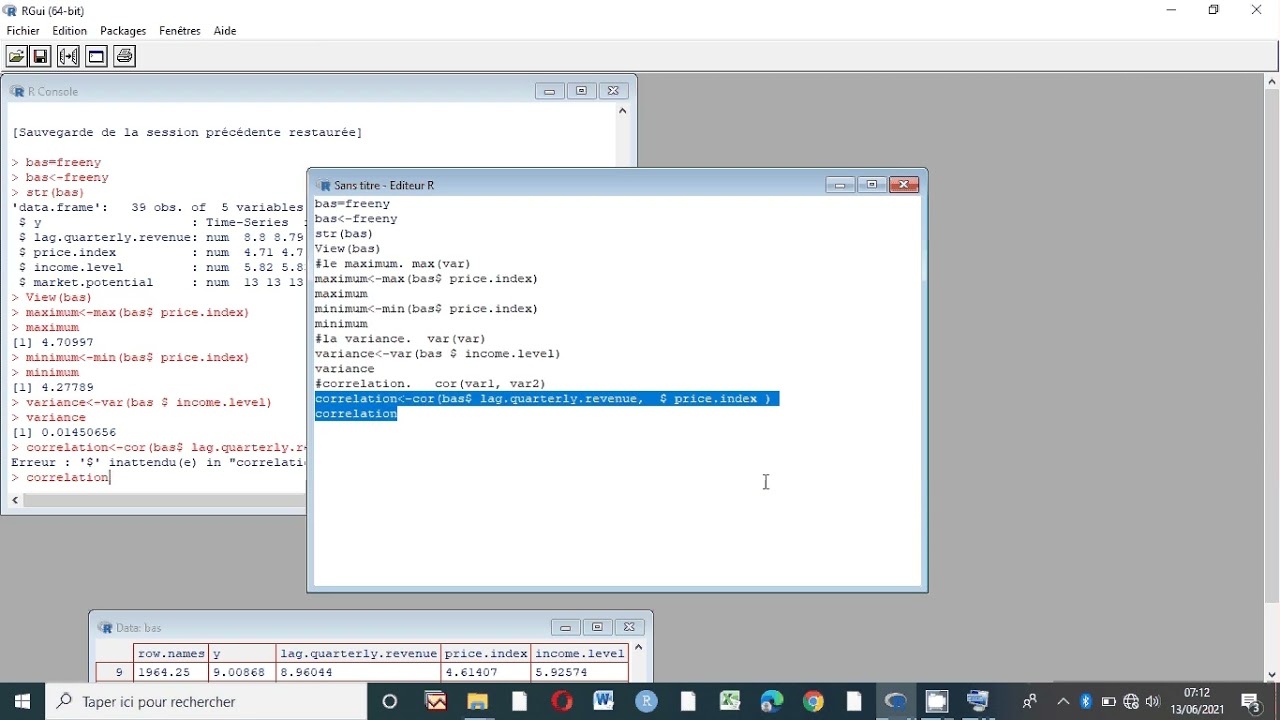The image size is (1280, 720).
Task: Click the RGui workspace scroll-down arrow
Action: click(x=1272, y=675)
